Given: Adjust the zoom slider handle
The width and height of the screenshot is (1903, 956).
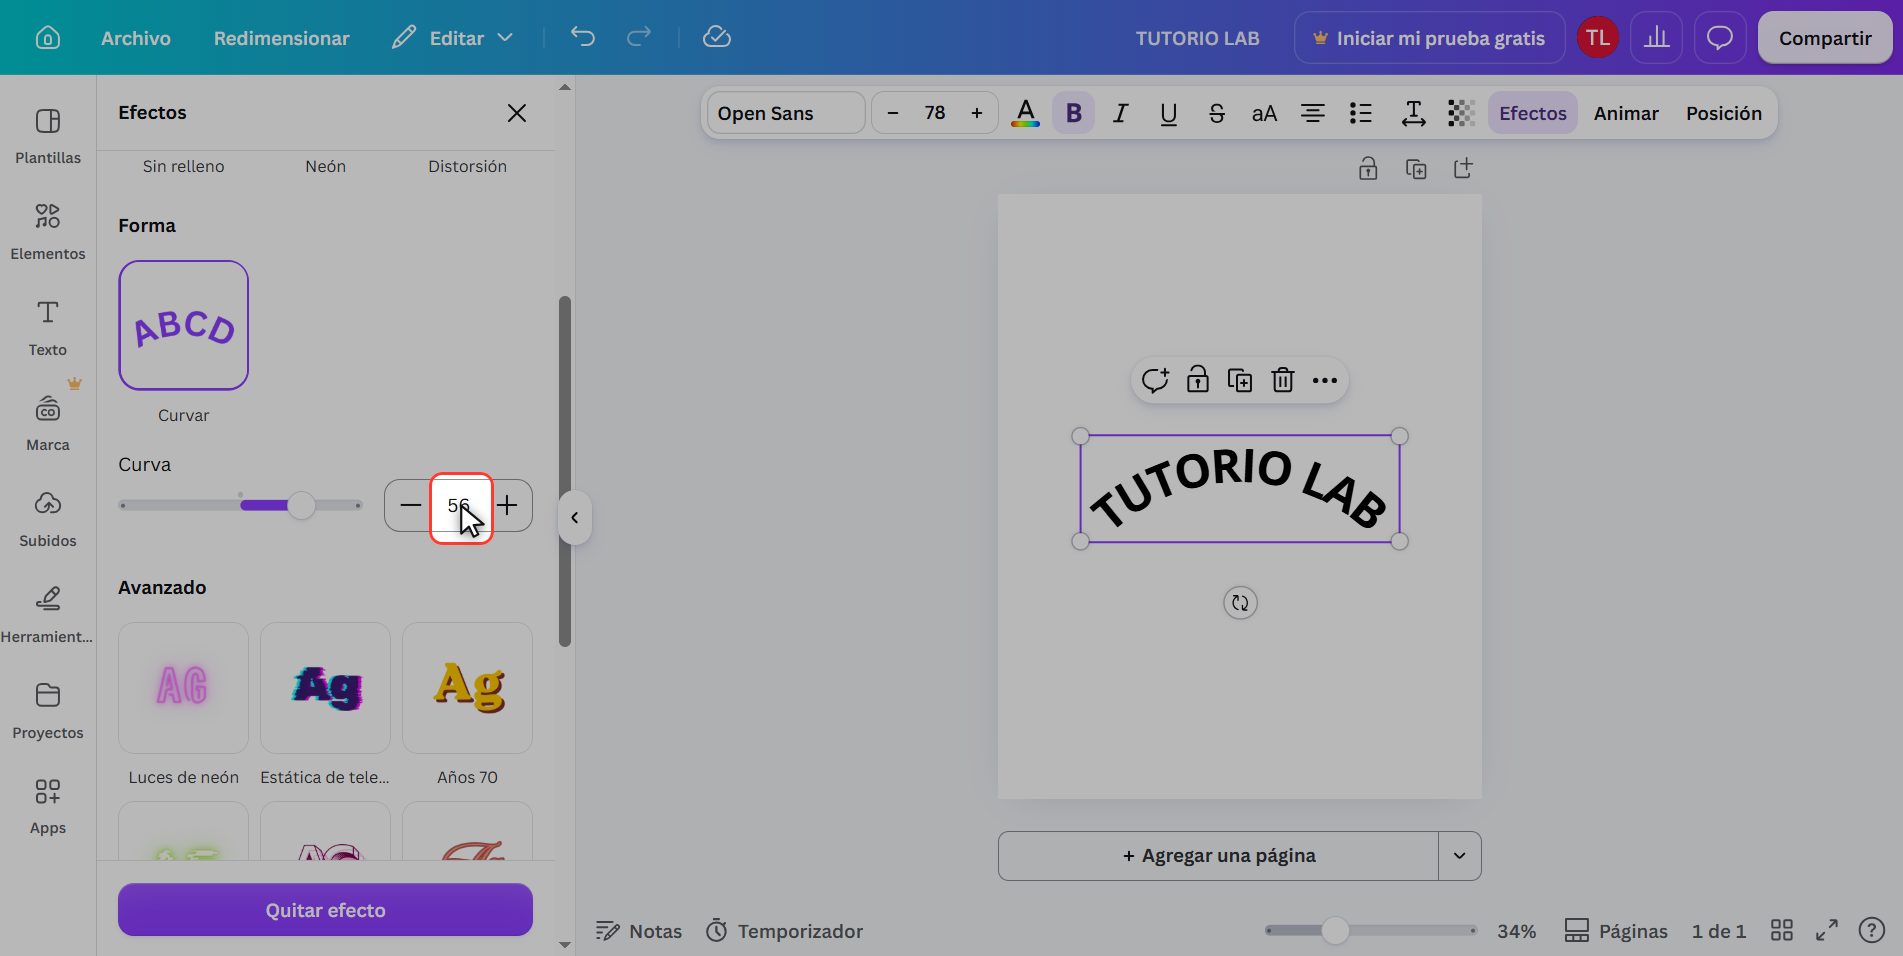Looking at the screenshot, I should (1335, 931).
